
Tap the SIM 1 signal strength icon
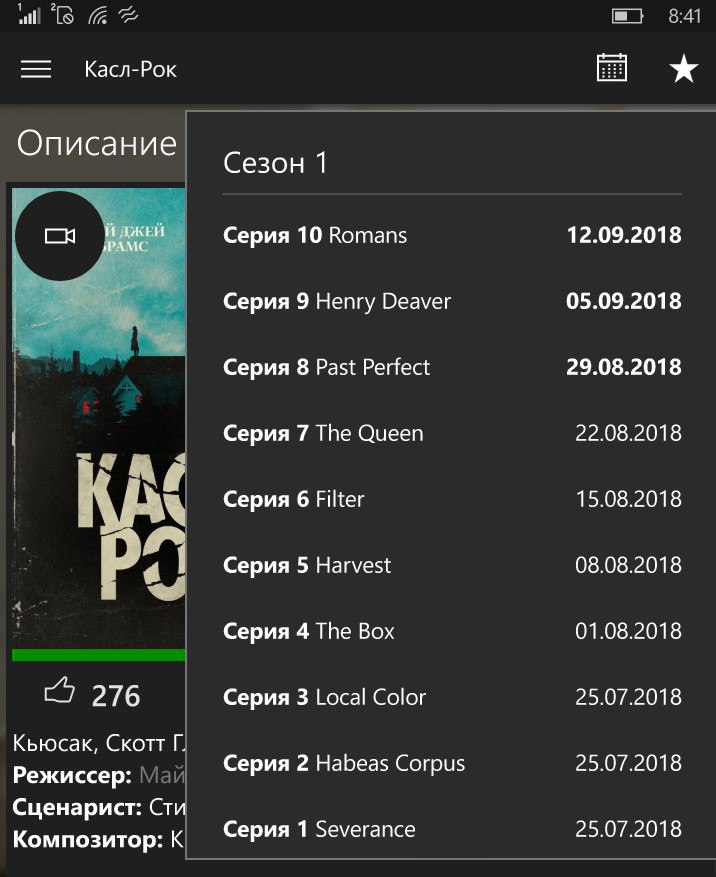[29, 13]
